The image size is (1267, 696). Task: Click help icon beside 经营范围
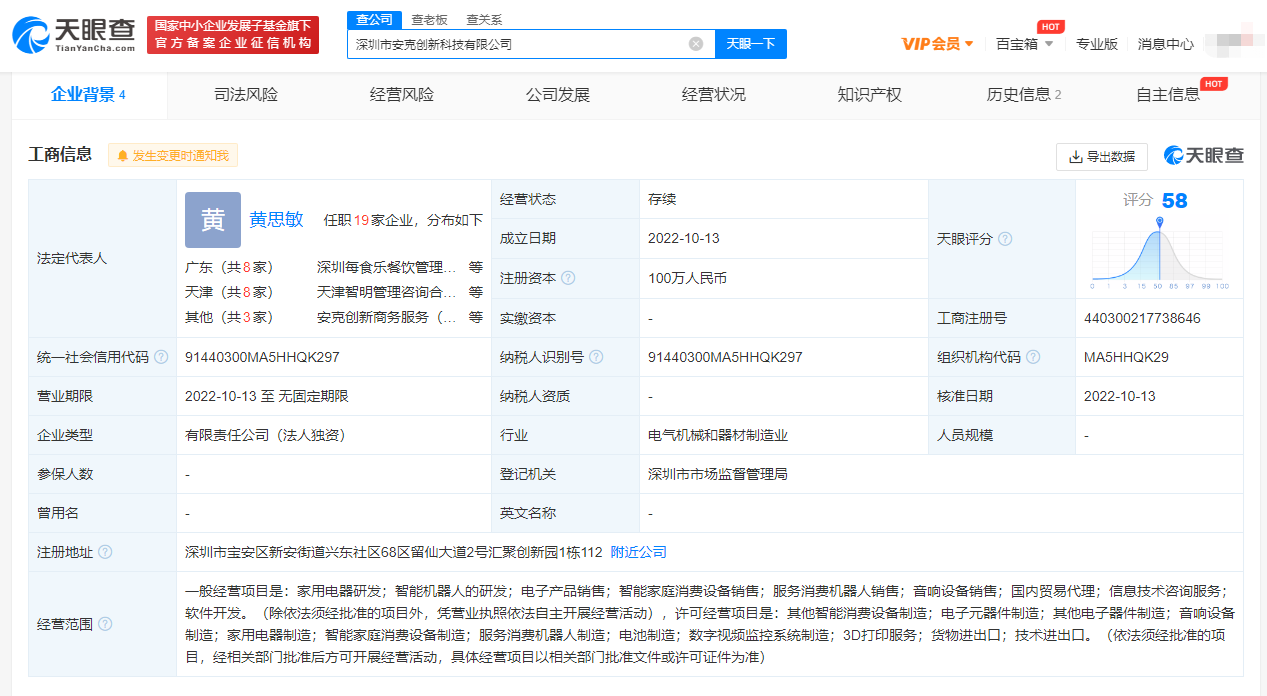click(105, 624)
